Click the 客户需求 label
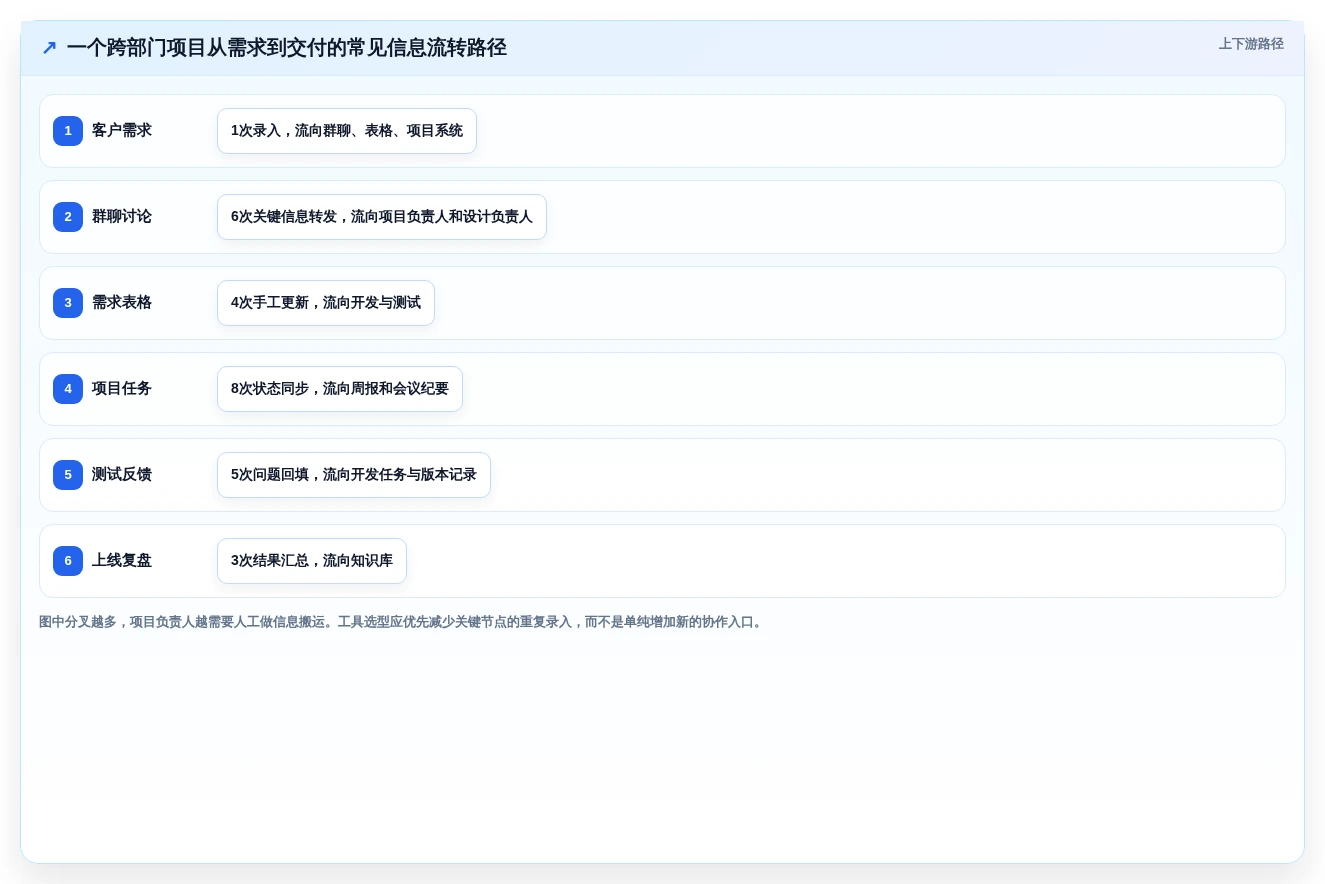Image resolution: width=1325 pixels, height=884 pixels. pos(122,131)
